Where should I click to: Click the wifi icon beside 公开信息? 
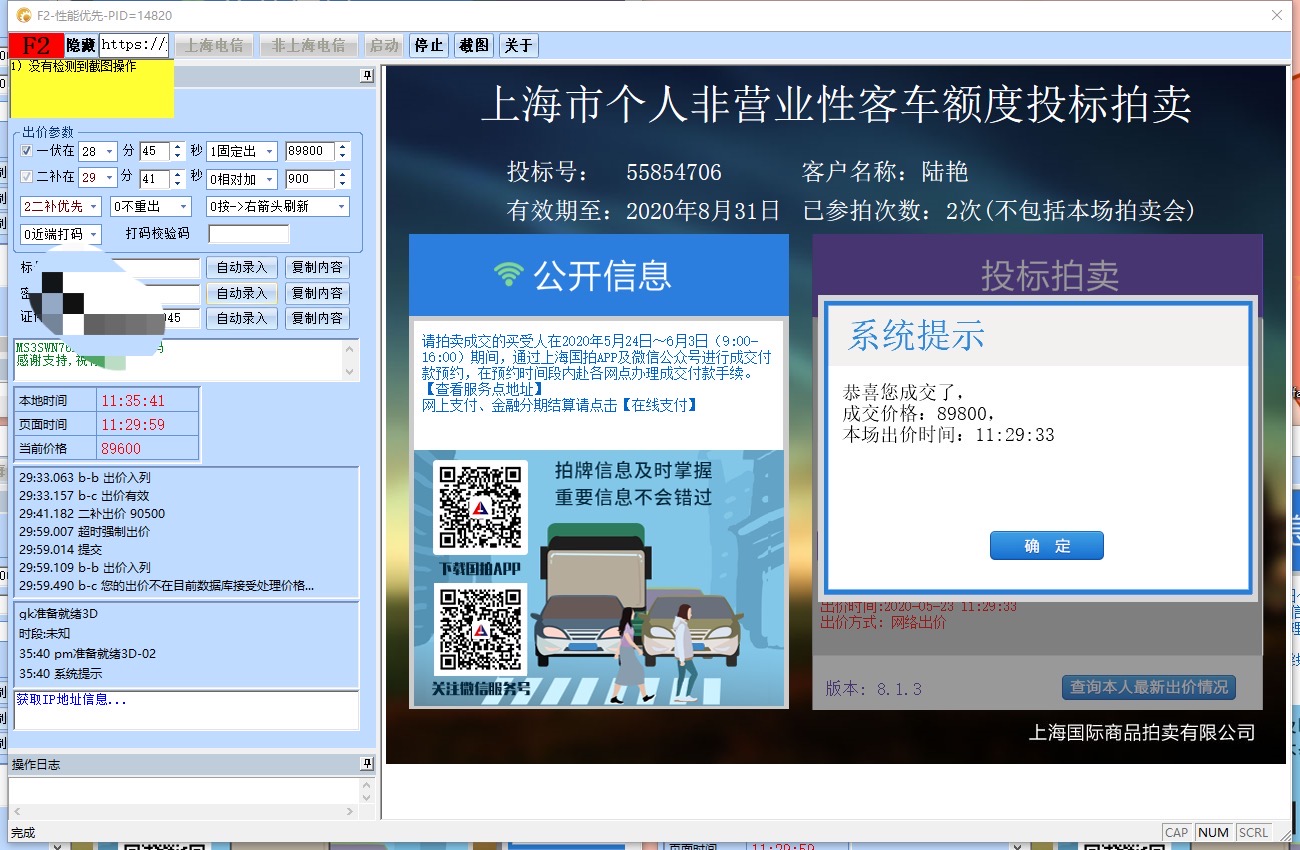tap(509, 274)
